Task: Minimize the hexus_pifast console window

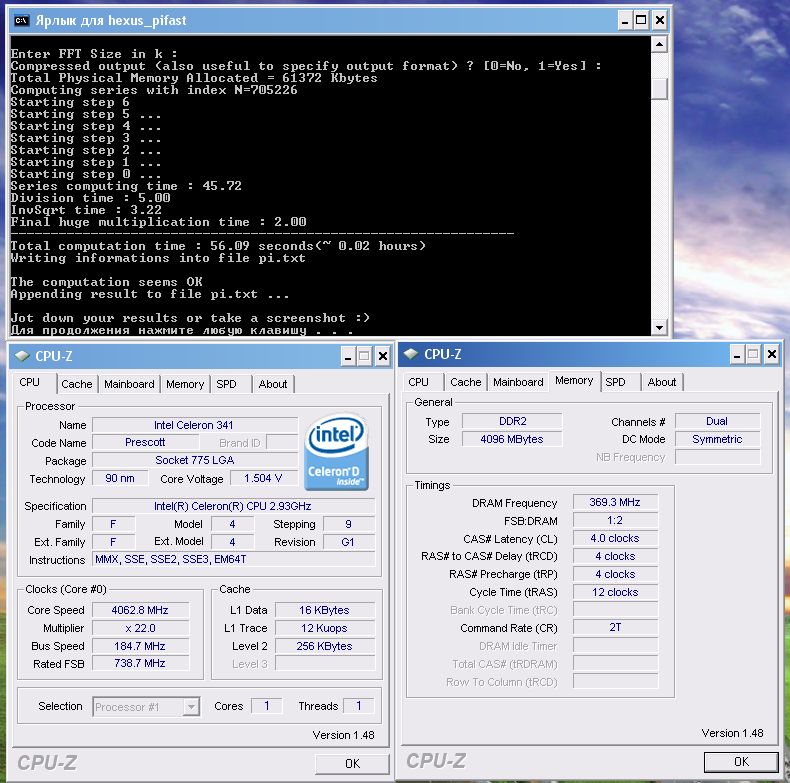Action: coord(625,21)
